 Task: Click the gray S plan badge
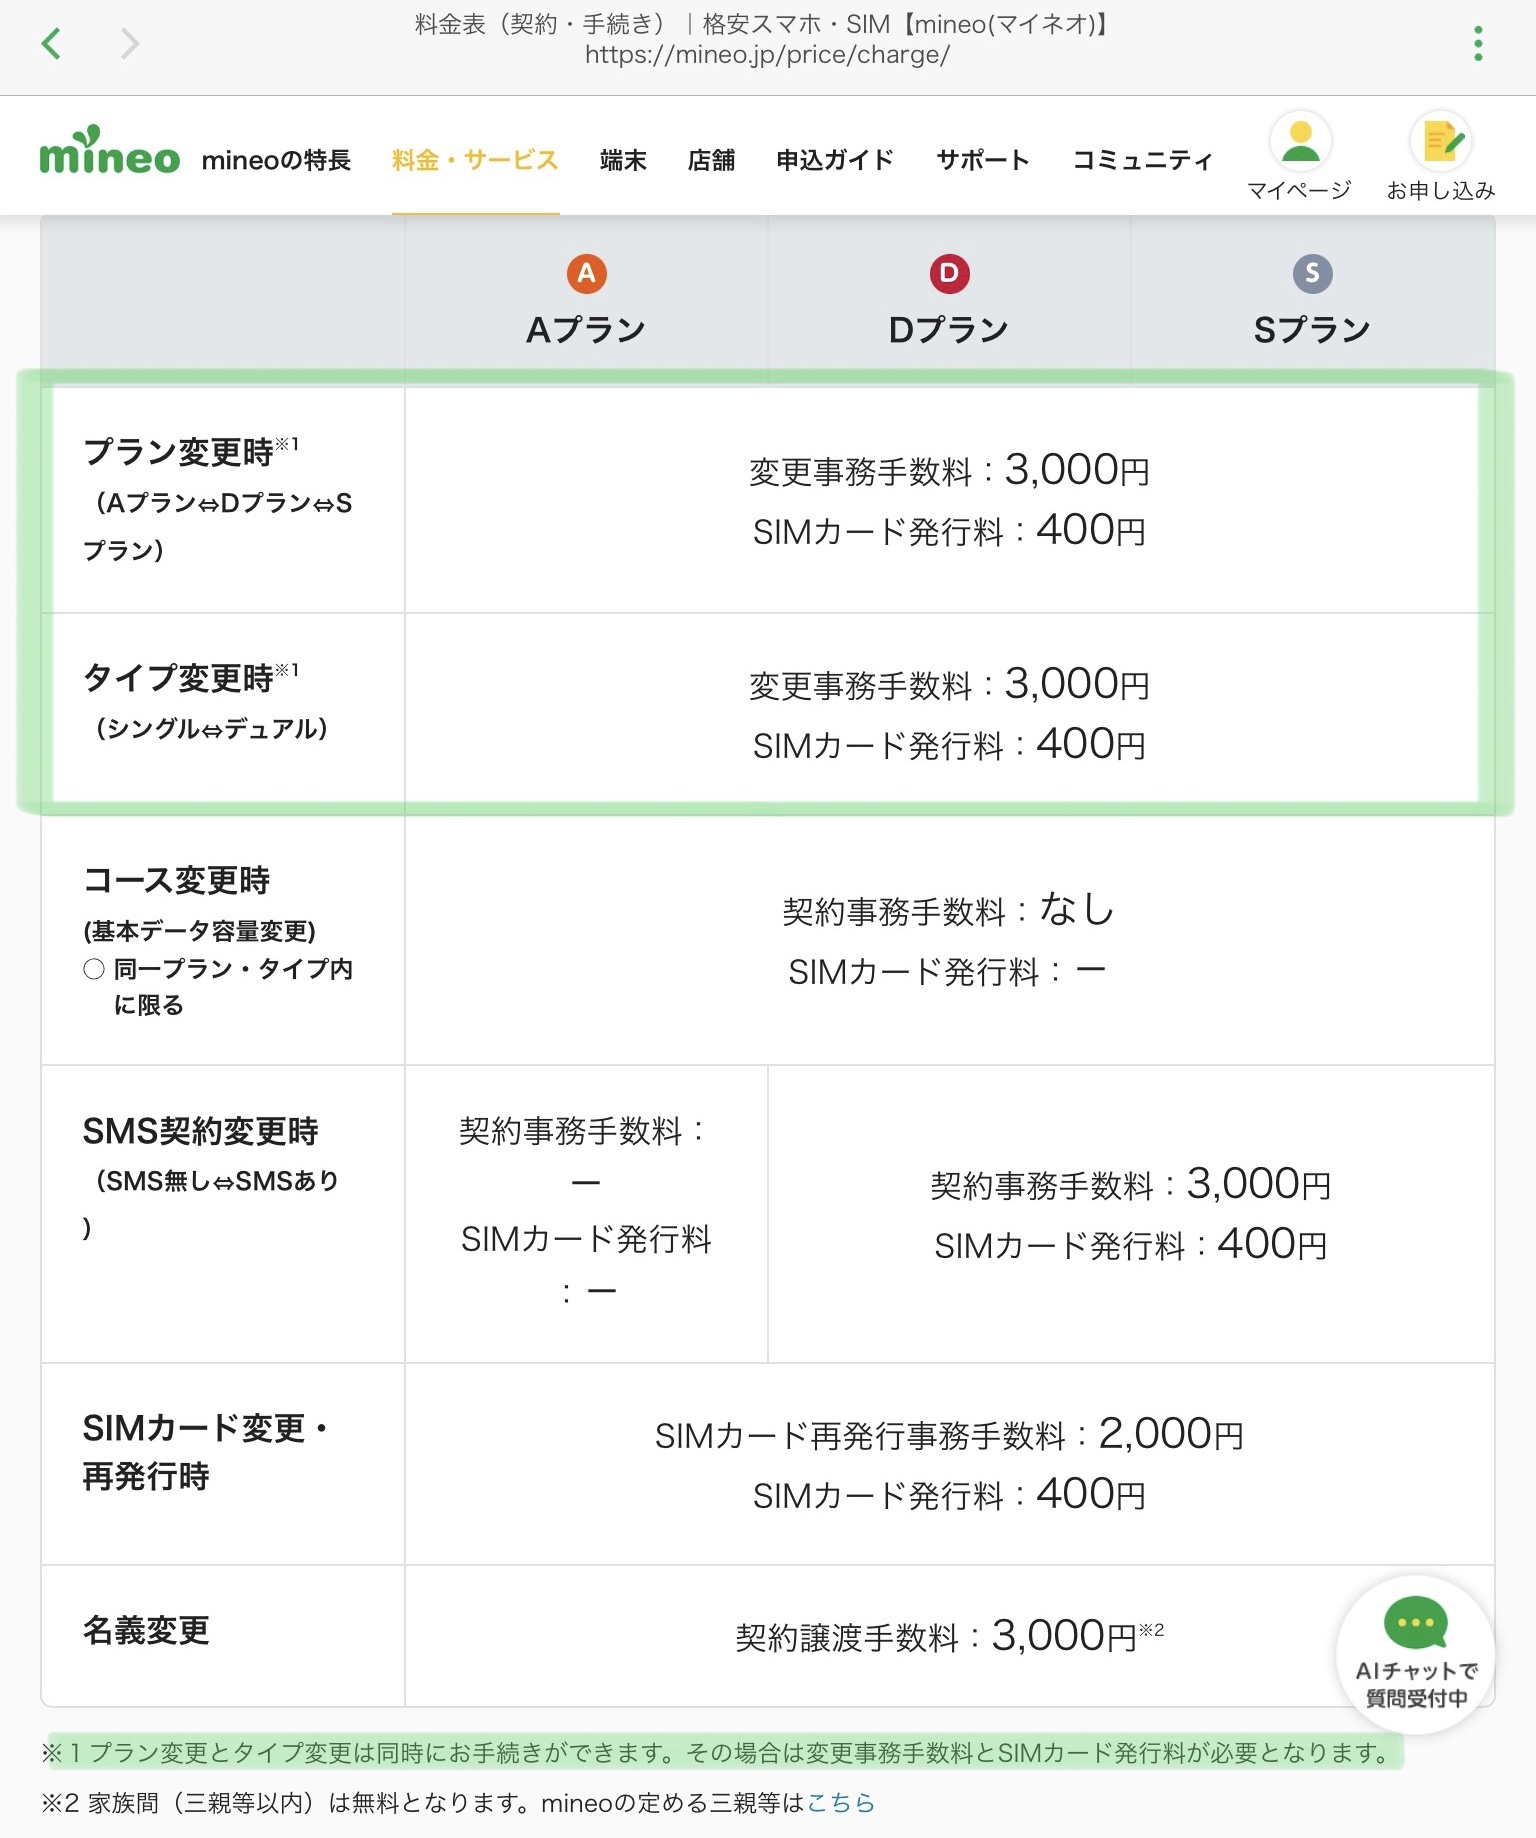tap(1312, 273)
